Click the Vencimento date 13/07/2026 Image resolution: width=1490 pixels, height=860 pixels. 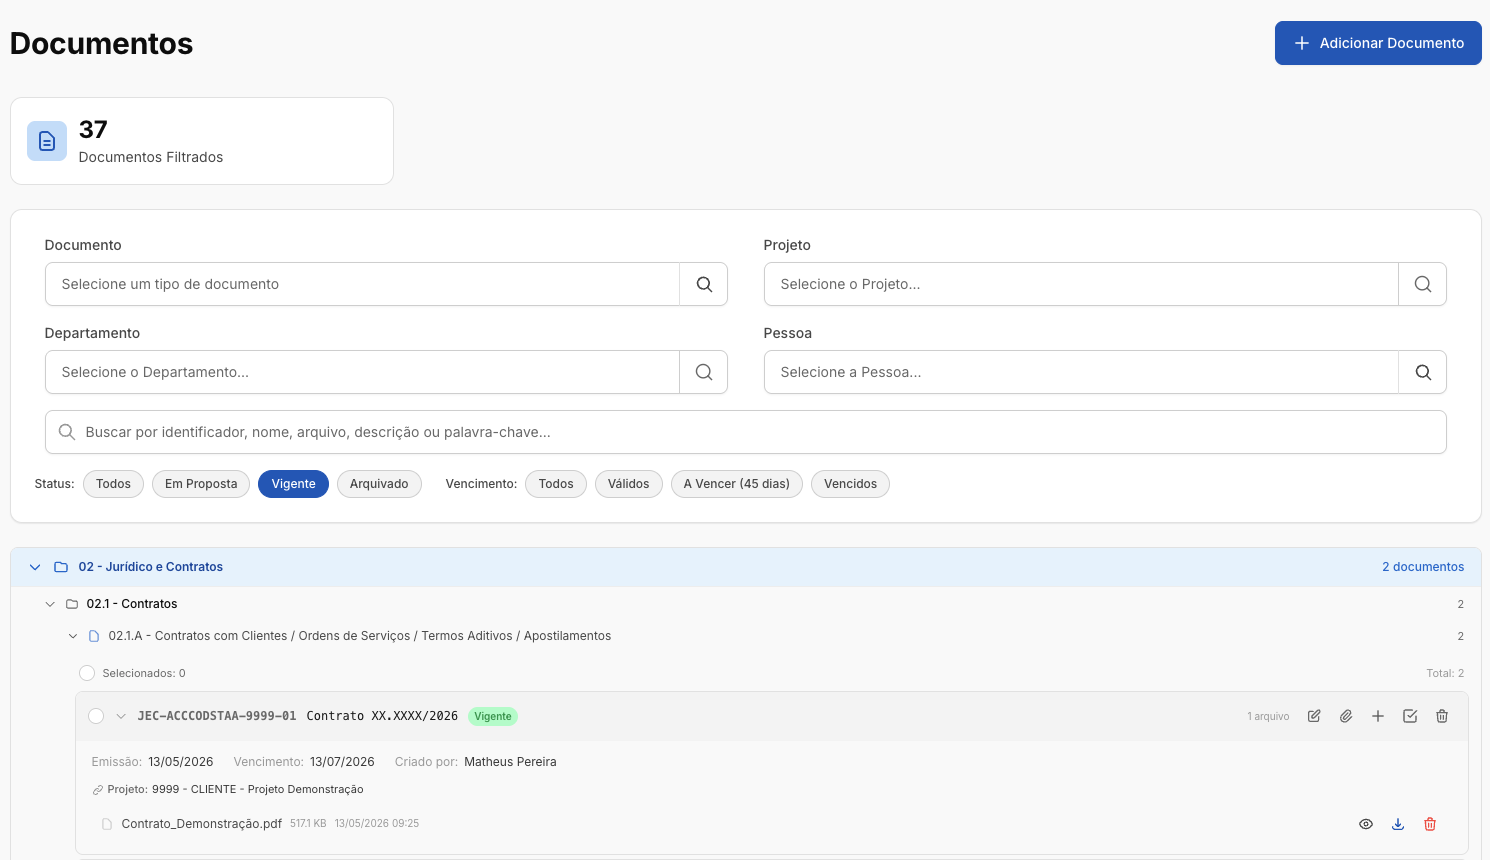(x=342, y=762)
